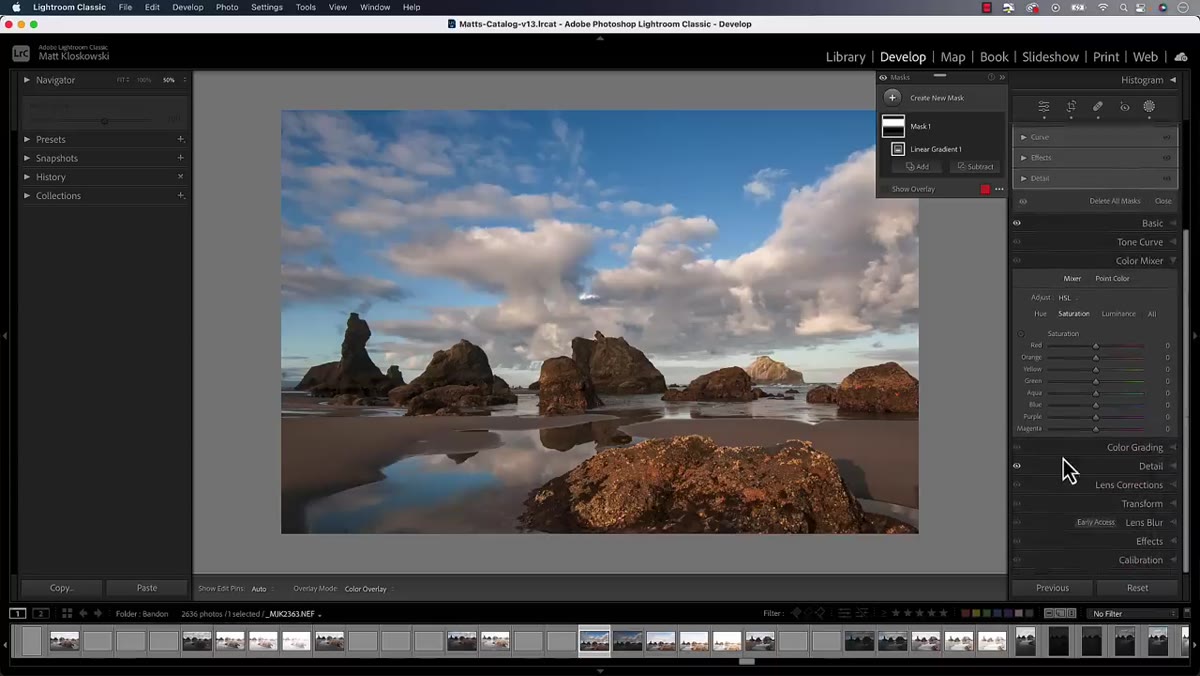Expand the Color Grading panel
Viewport: 1200px width, 676px height.
click(x=1173, y=447)
